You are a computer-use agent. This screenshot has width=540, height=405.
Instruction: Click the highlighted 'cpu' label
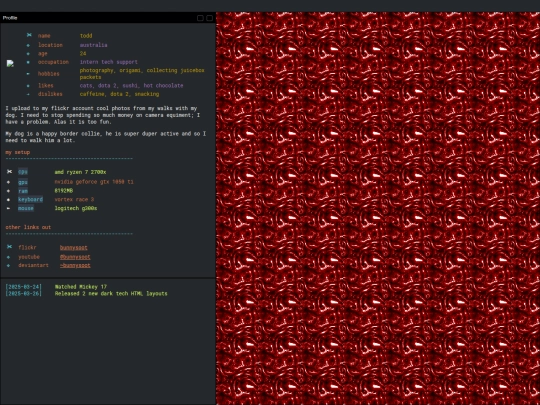23,172
